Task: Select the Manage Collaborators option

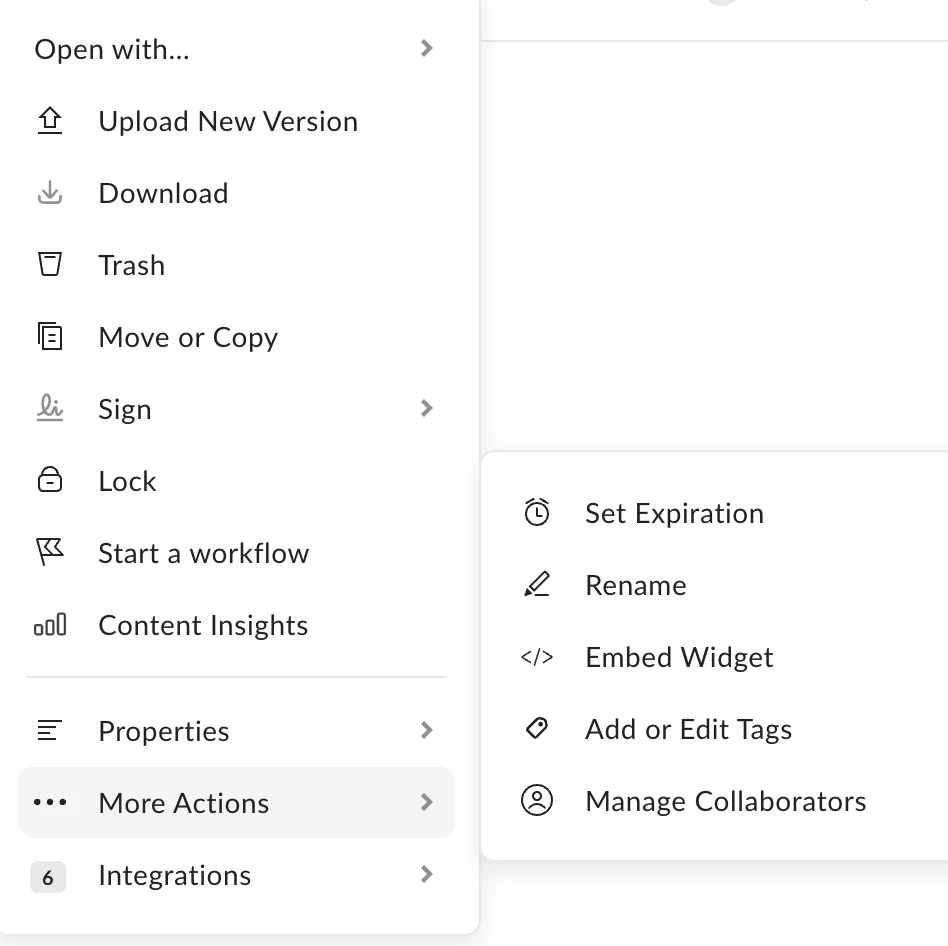Action: click(x=725, y=801)
